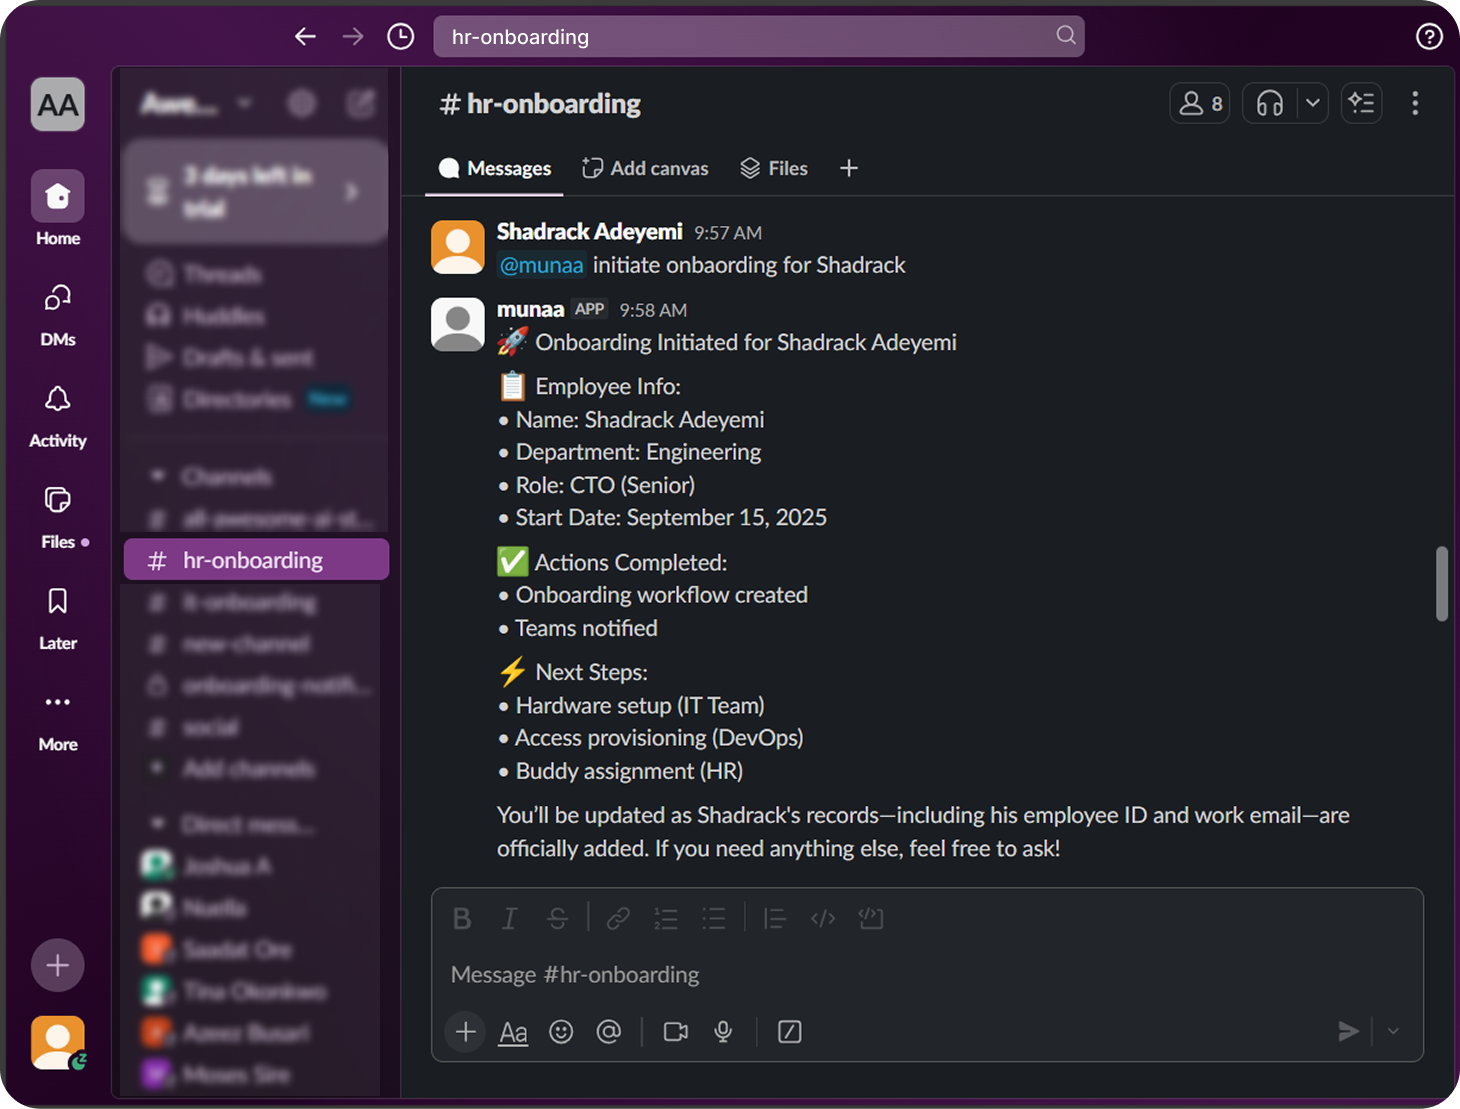Viewport: 1460px width, 1109px height.
Task: Click the Add canvas tab
Action: (x=645, y=168)
